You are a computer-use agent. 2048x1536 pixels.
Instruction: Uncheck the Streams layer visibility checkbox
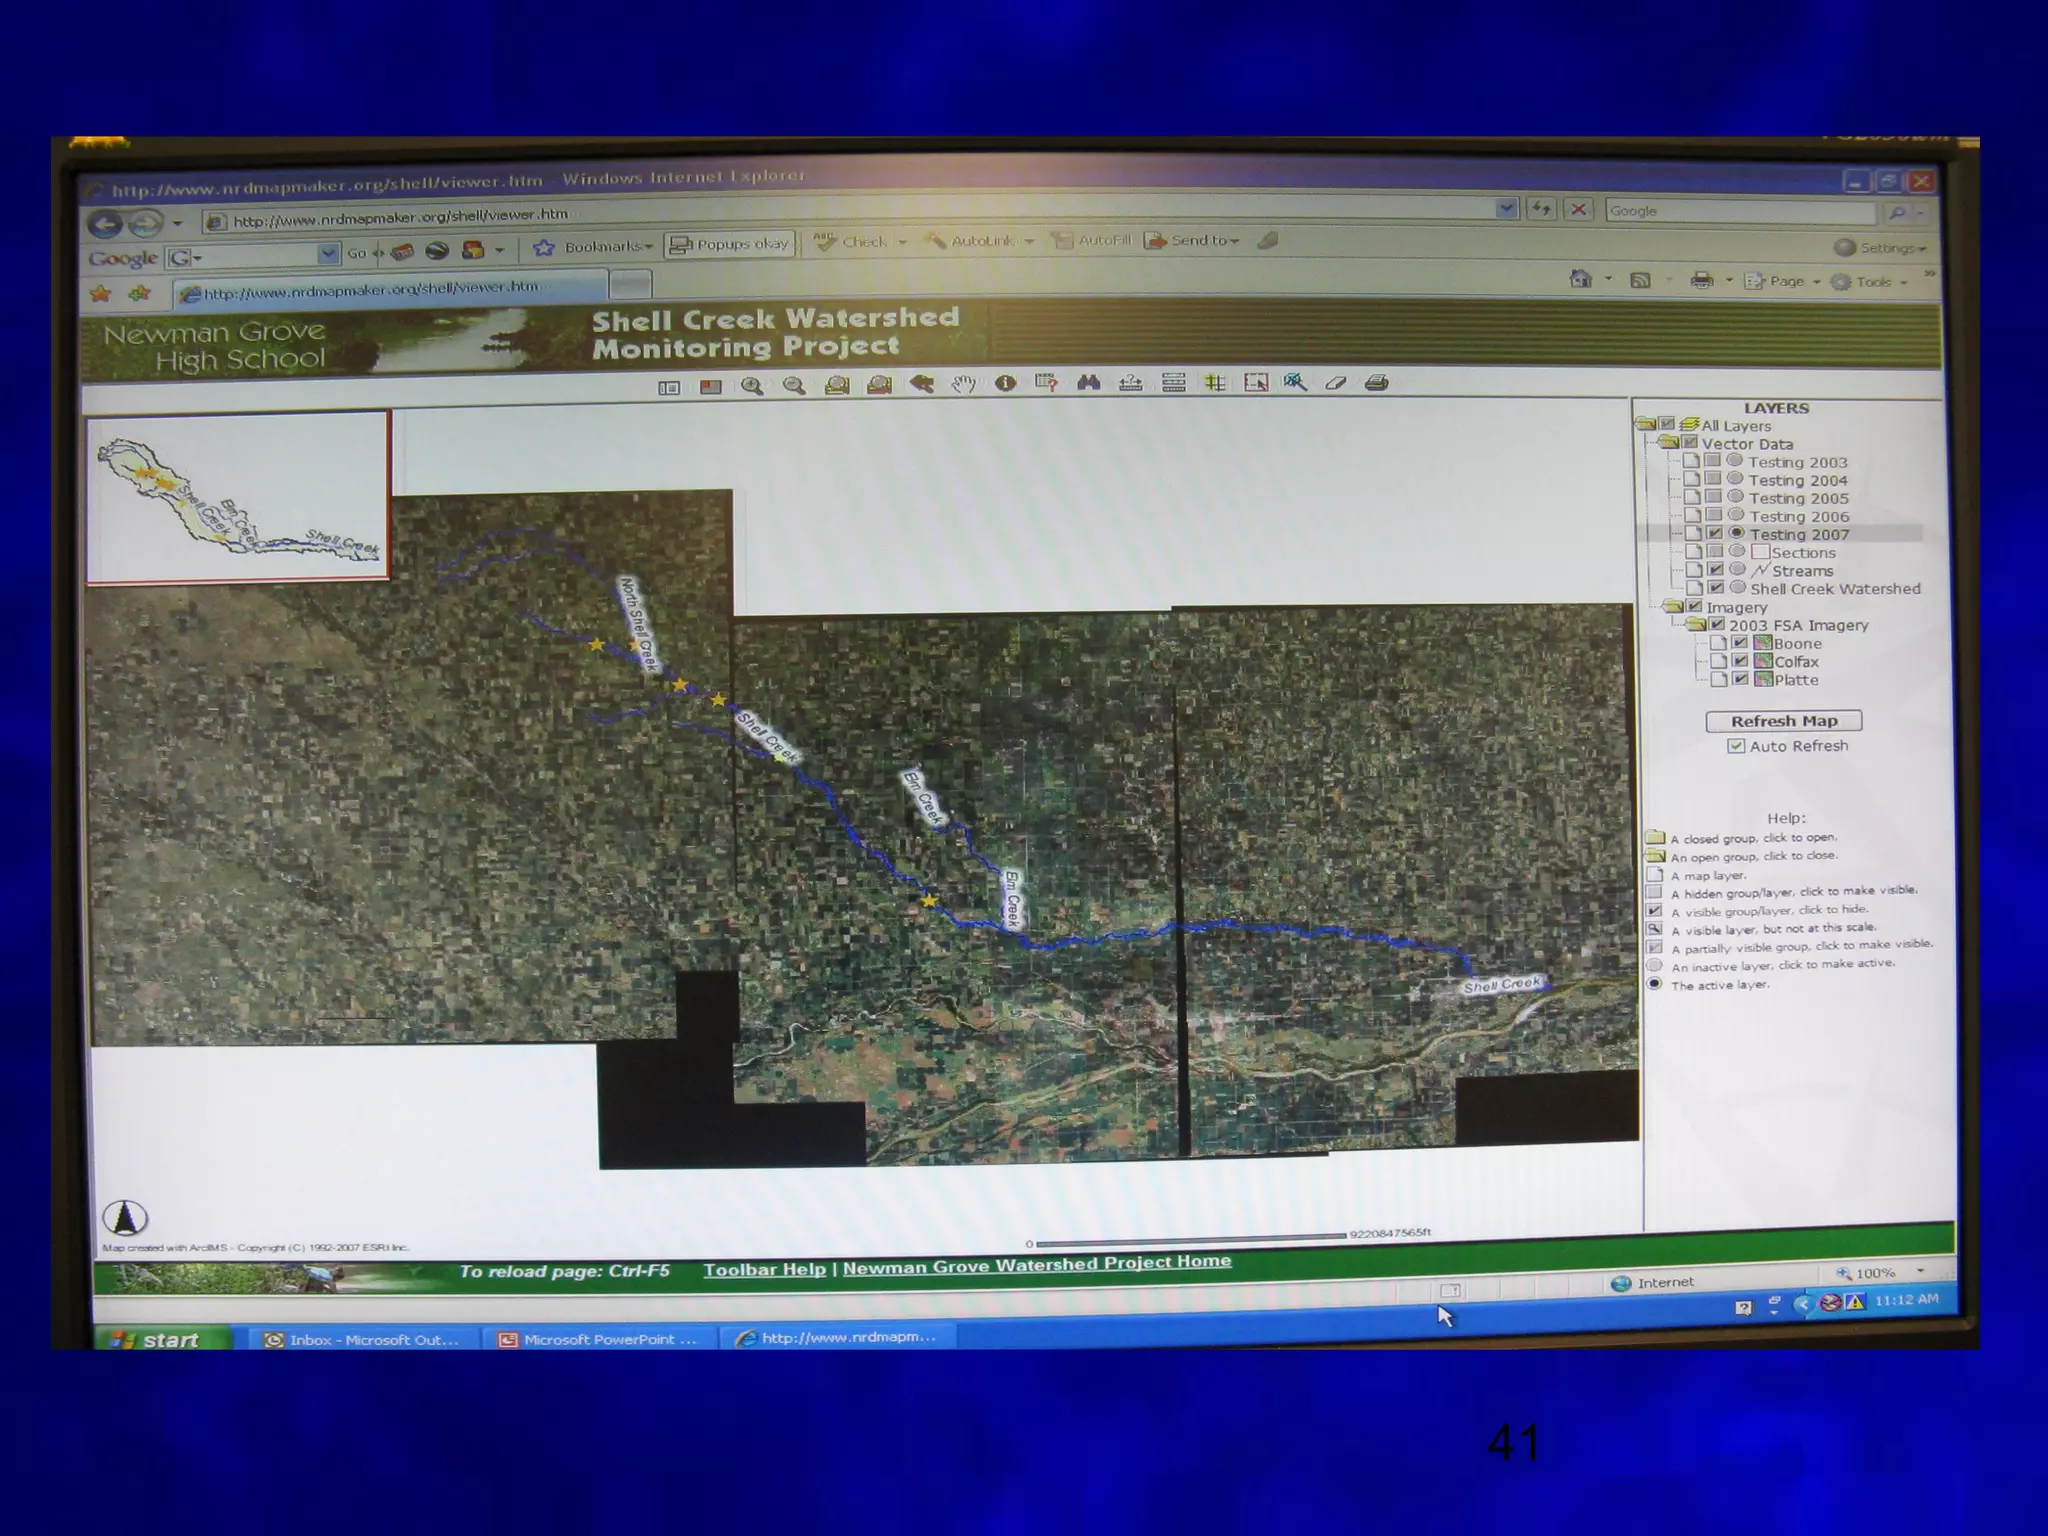coord(1715,570)
